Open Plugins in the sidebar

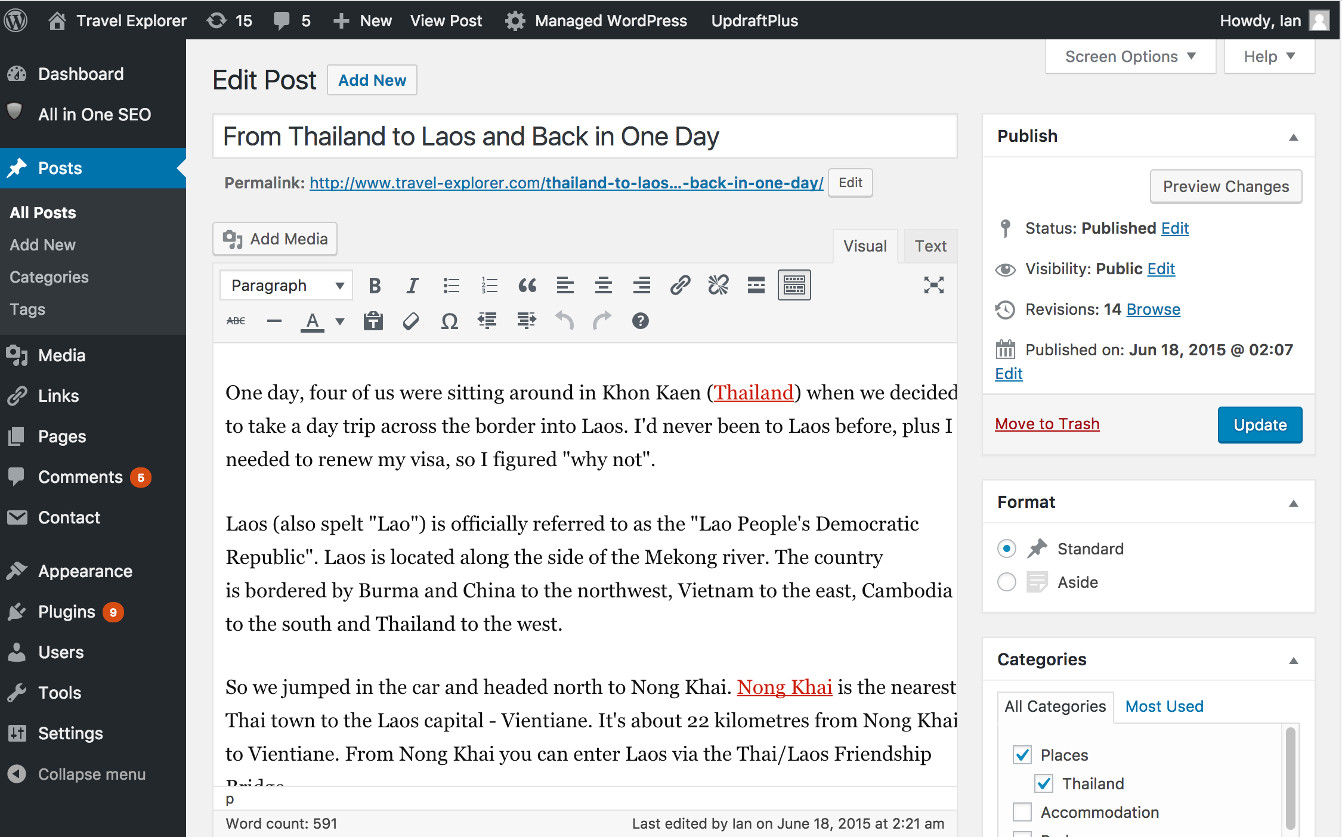pos(93,612)
